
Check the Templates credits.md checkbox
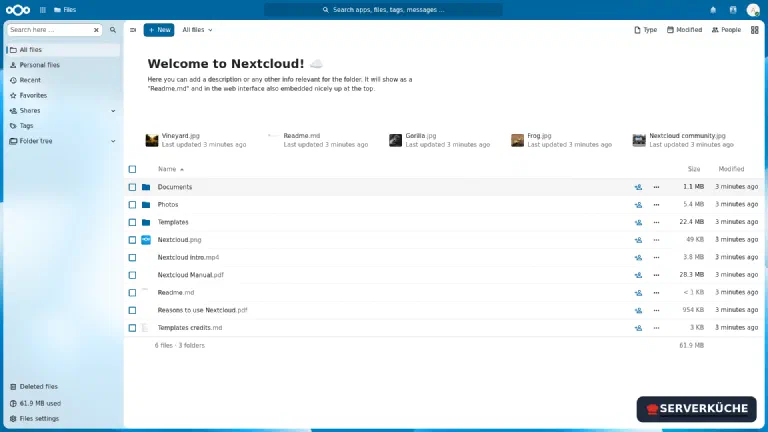(x=132, y=328)
